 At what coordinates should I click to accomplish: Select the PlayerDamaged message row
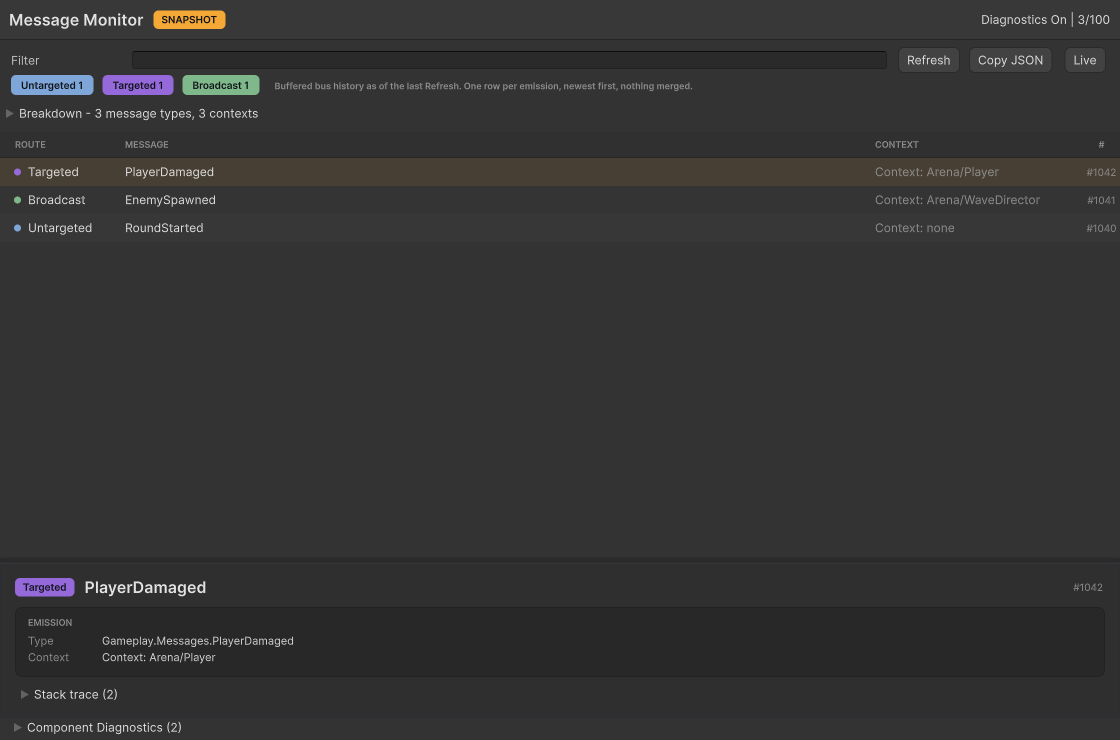click(560, 172)
